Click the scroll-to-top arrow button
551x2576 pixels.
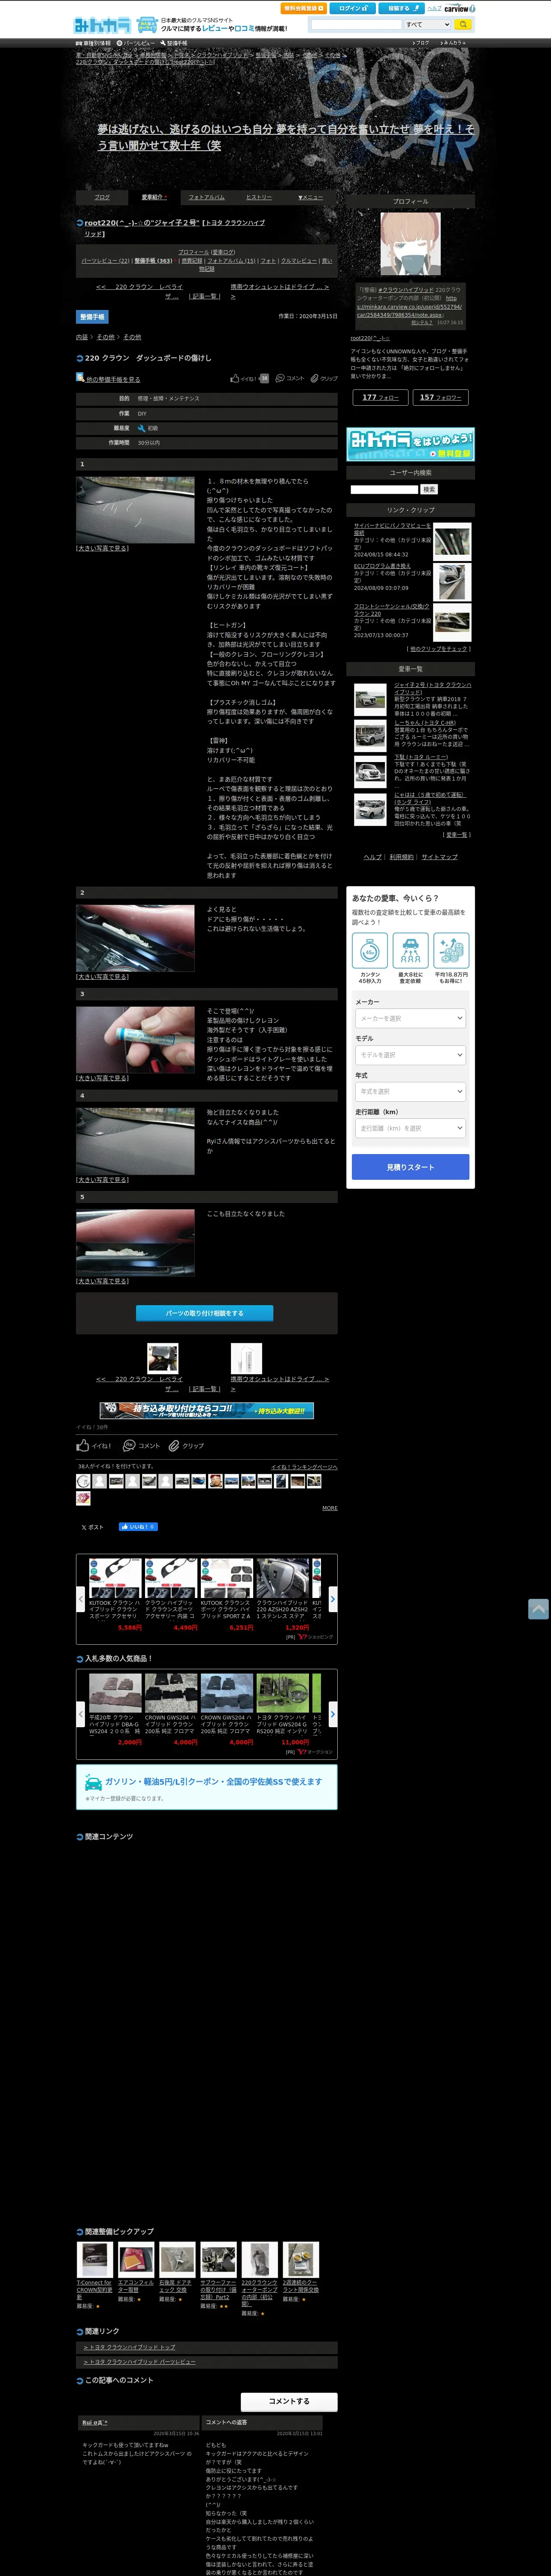[538, 1609]
